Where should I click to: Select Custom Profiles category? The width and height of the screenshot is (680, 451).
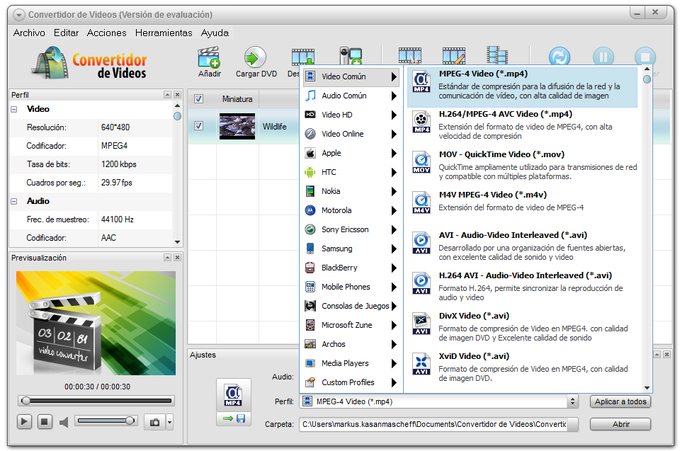(x=352, y=382)
